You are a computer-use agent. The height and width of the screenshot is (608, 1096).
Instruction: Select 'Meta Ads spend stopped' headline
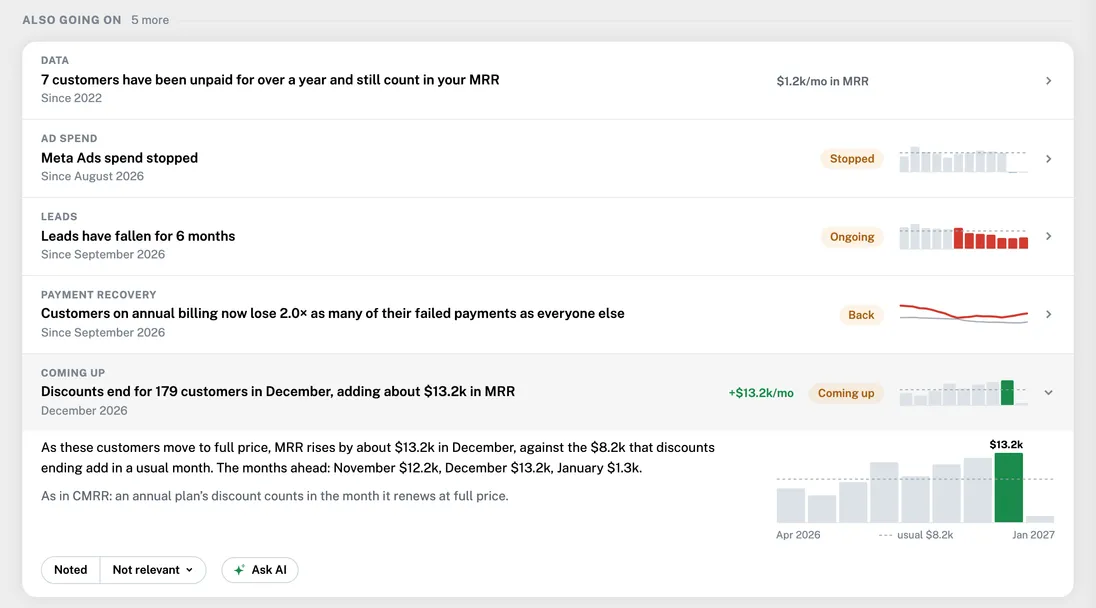click(x=120, y=158)
